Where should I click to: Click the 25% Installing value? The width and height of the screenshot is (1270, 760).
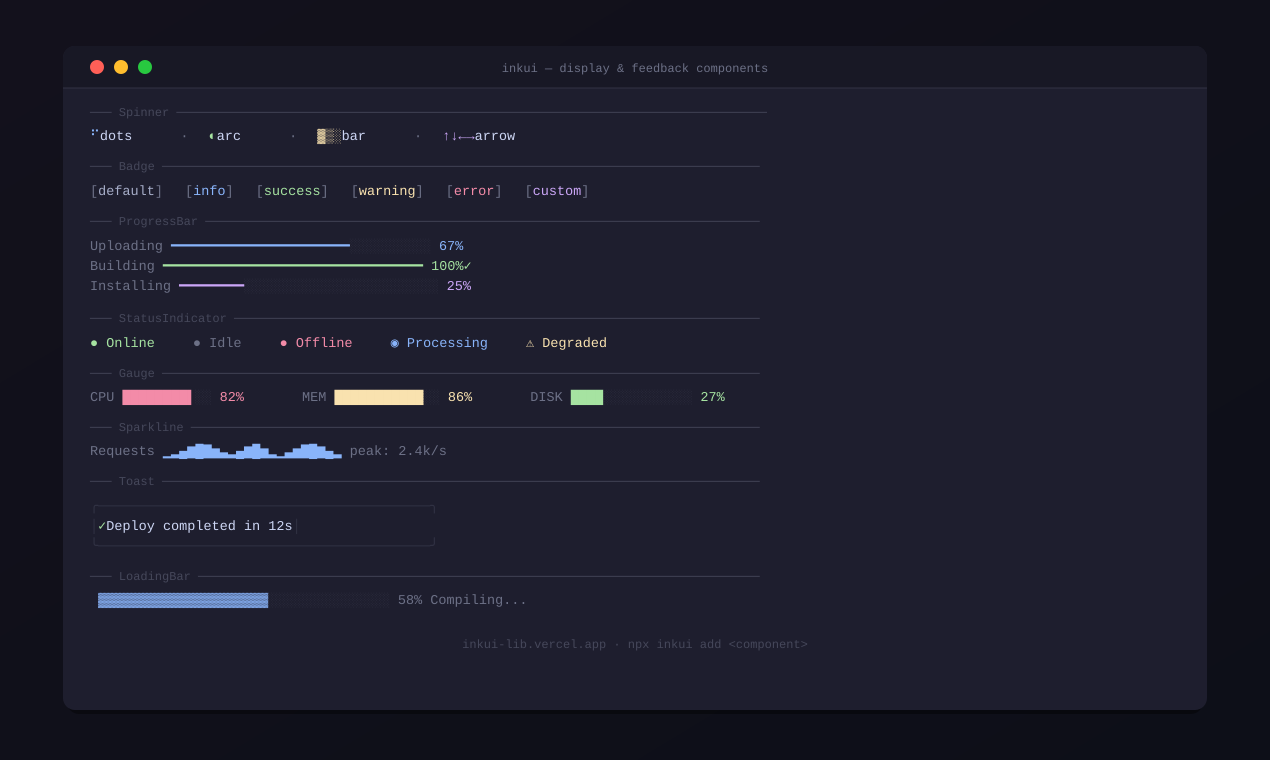459,286
